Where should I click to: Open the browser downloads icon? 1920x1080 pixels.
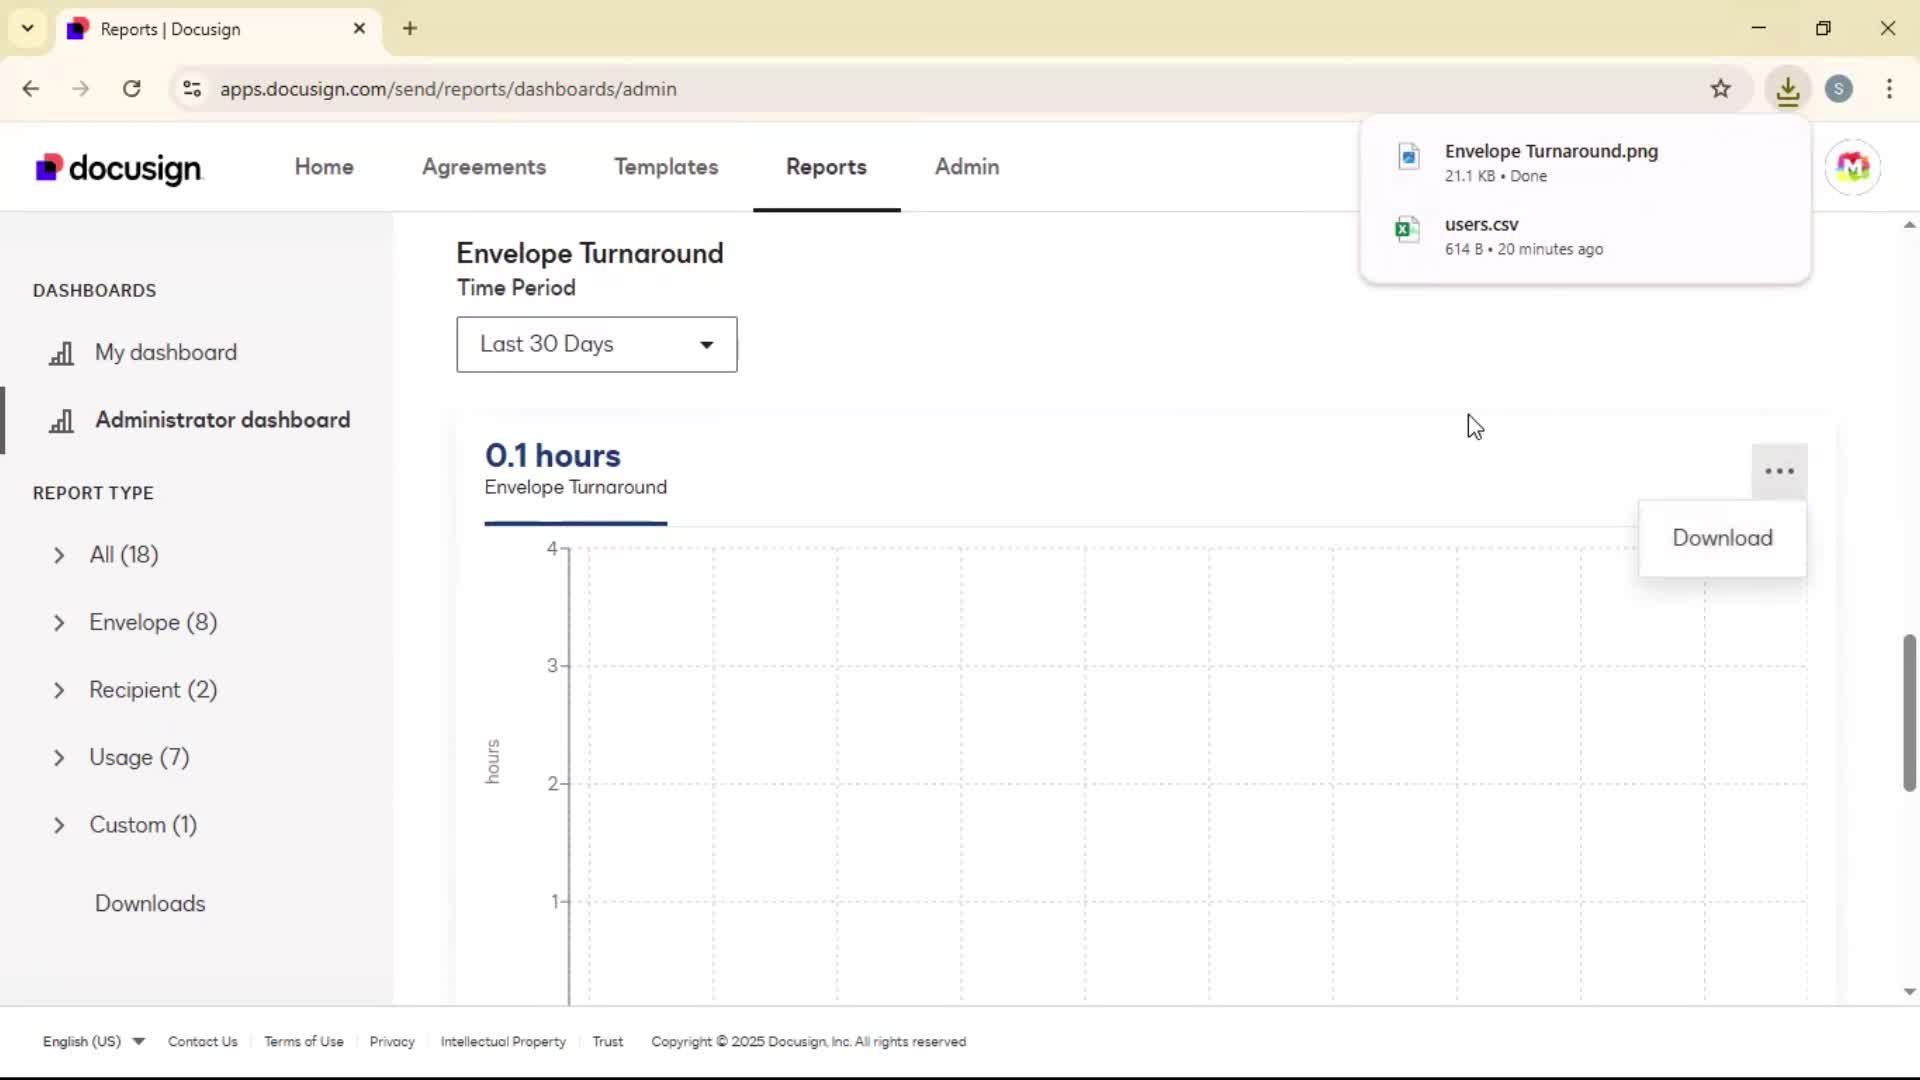click(1788, 90)
